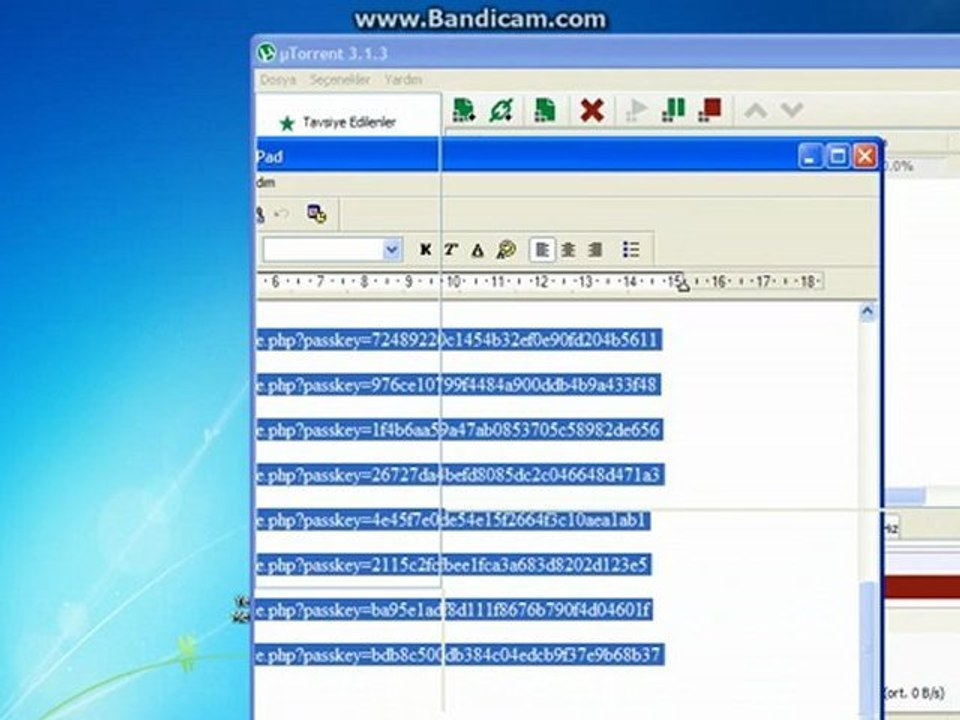Click the WordPad menu bar item 'dm'
The image size is (960, 720).
[x=266, y=182]
